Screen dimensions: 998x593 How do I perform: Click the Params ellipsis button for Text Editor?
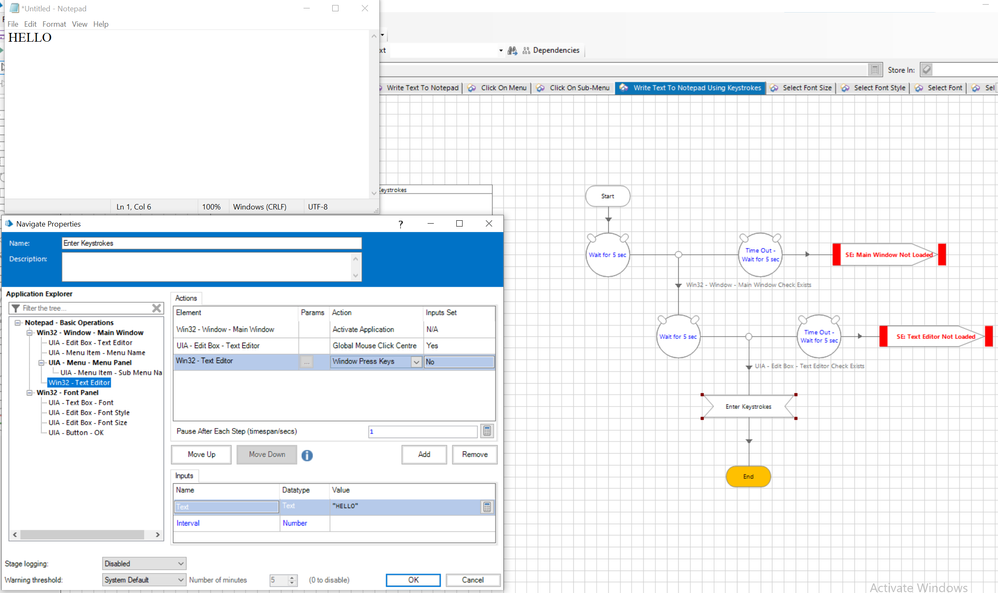[307, 362]
